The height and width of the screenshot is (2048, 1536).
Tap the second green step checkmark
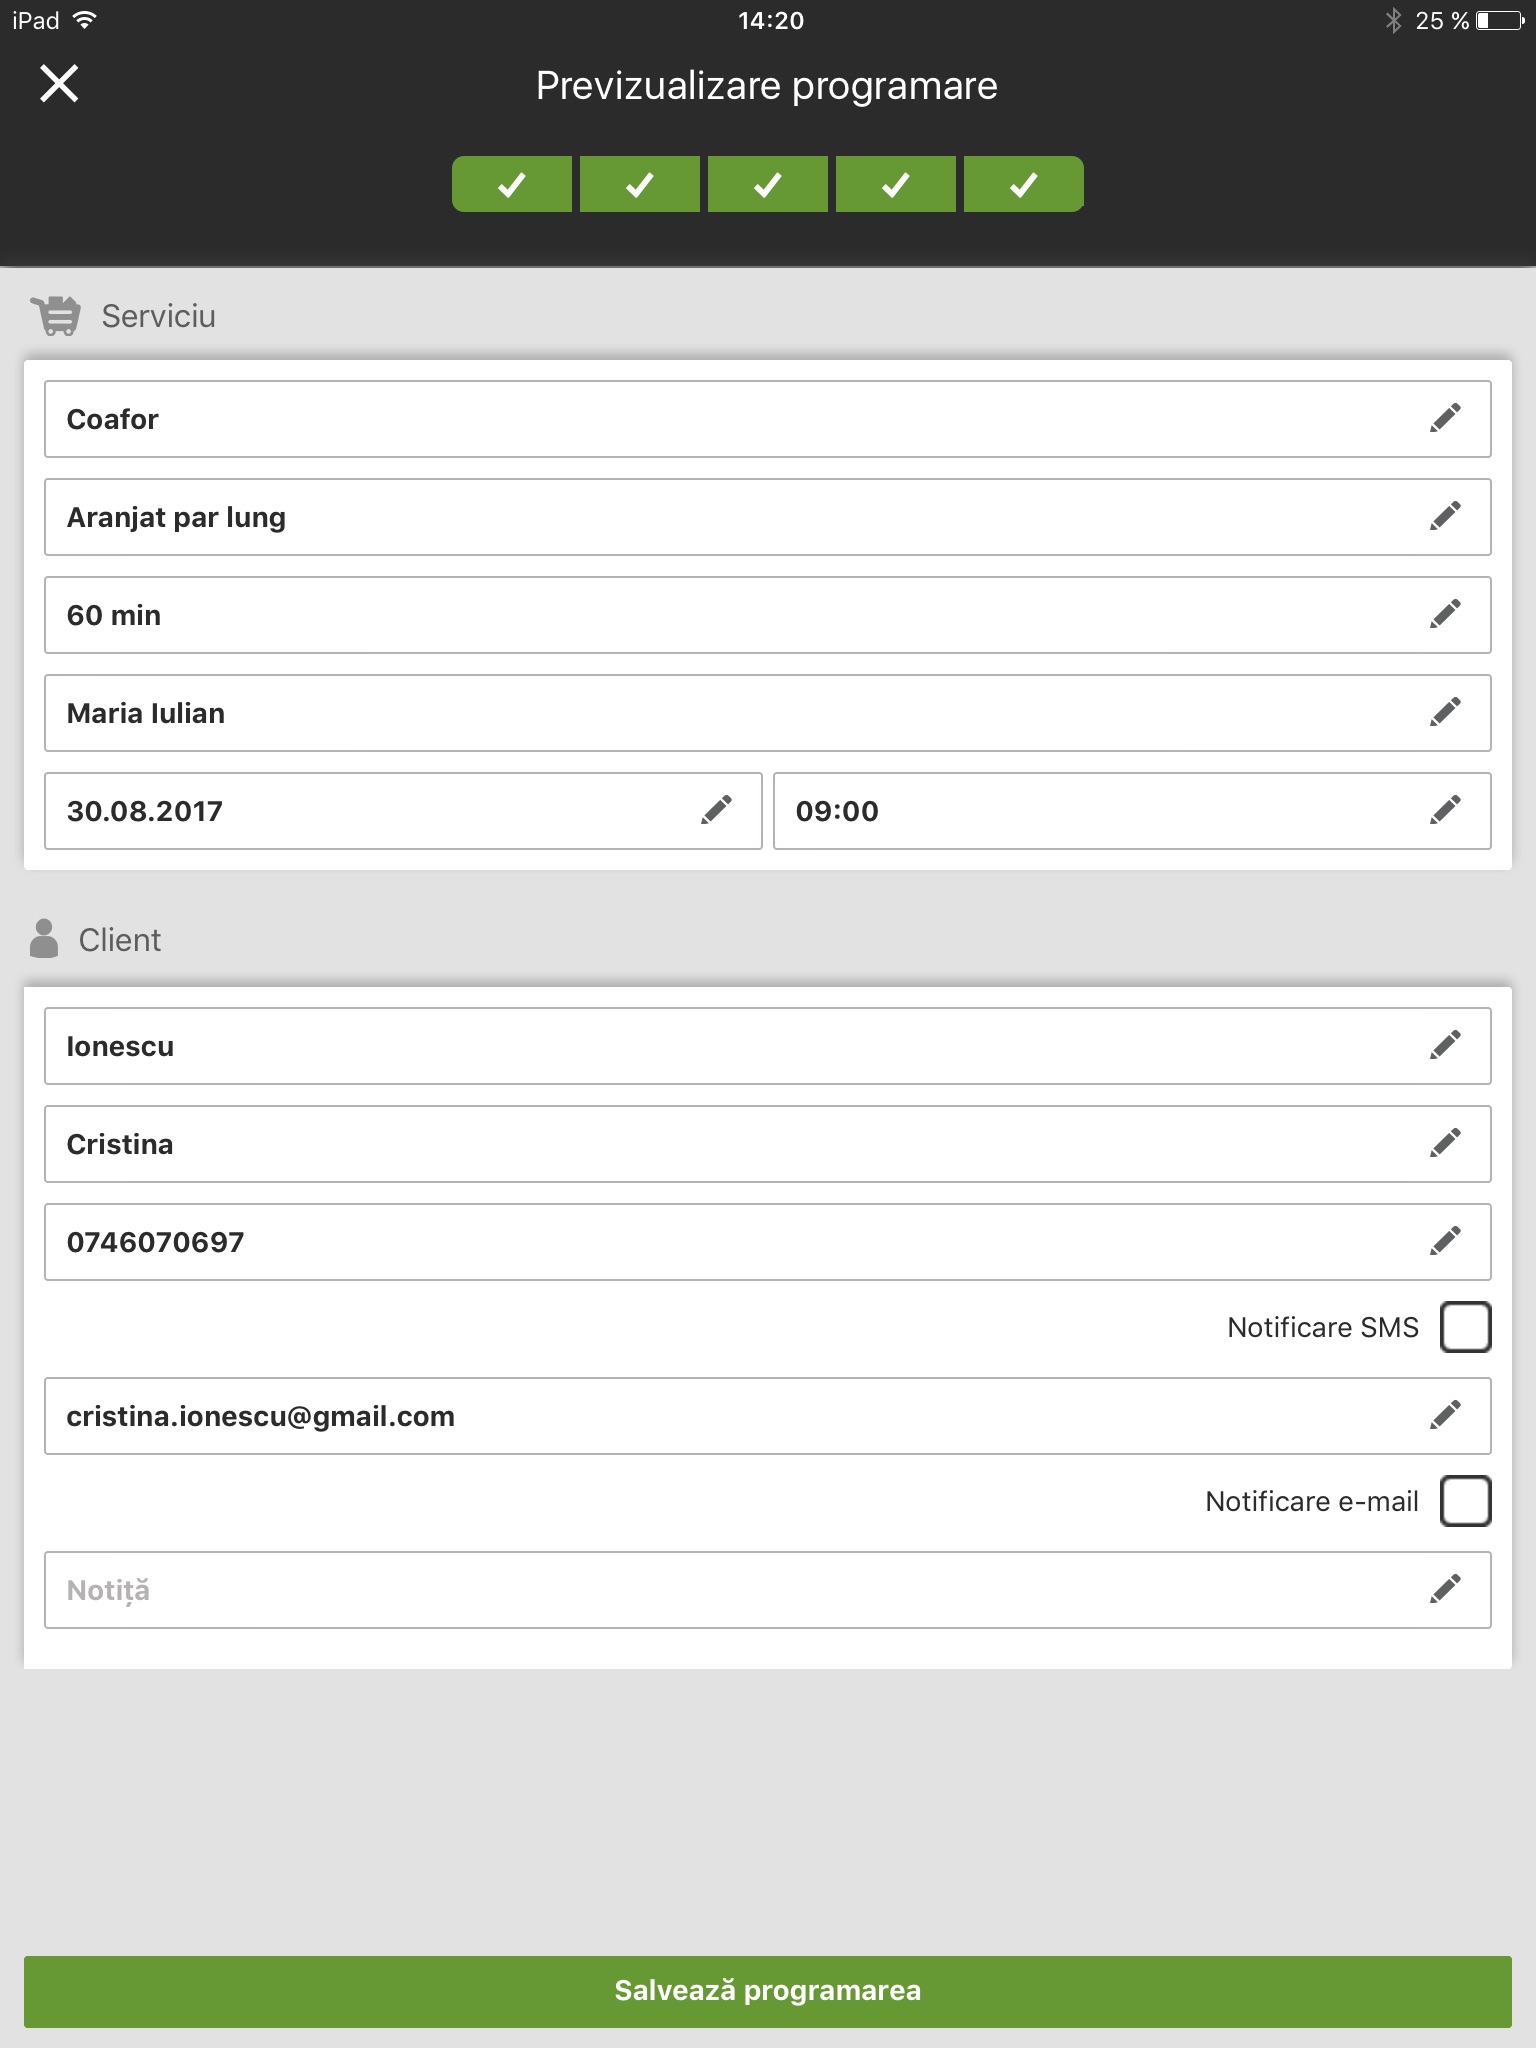tap(640, 184)
